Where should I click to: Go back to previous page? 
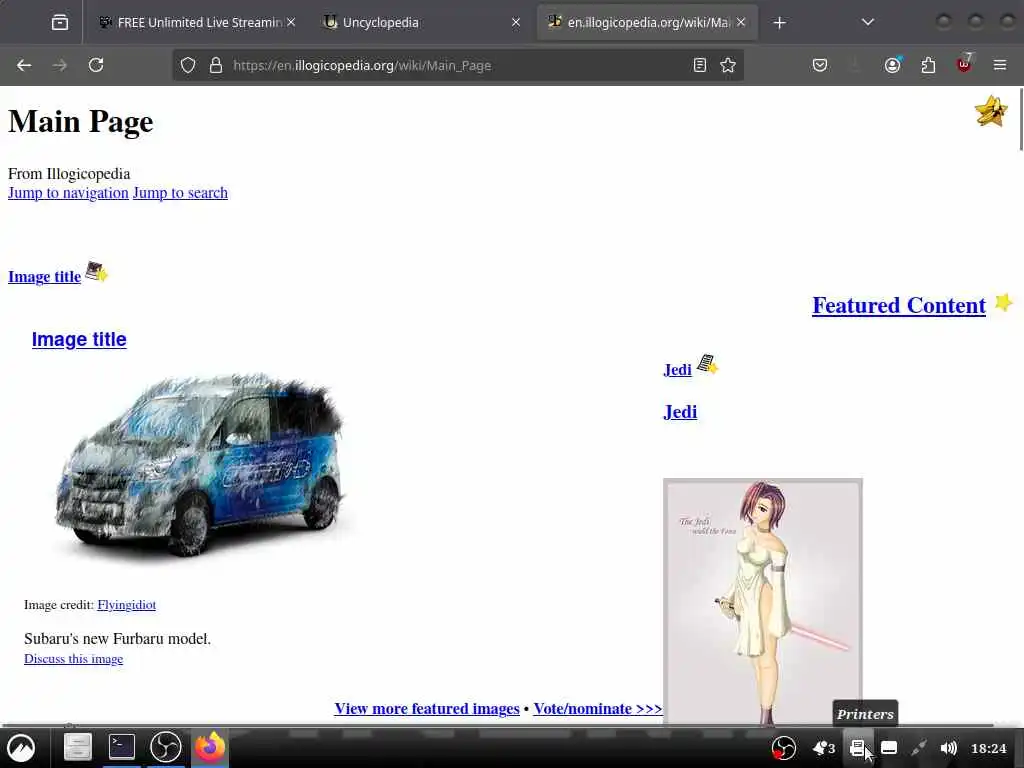pyautogui.click(x=24, y=65)
